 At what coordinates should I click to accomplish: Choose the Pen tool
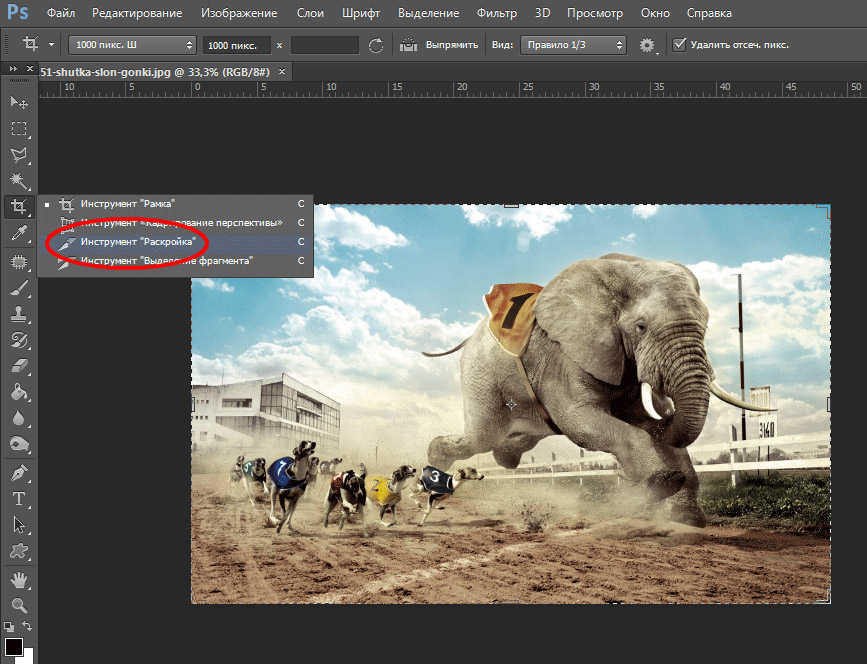coord(18,472)
